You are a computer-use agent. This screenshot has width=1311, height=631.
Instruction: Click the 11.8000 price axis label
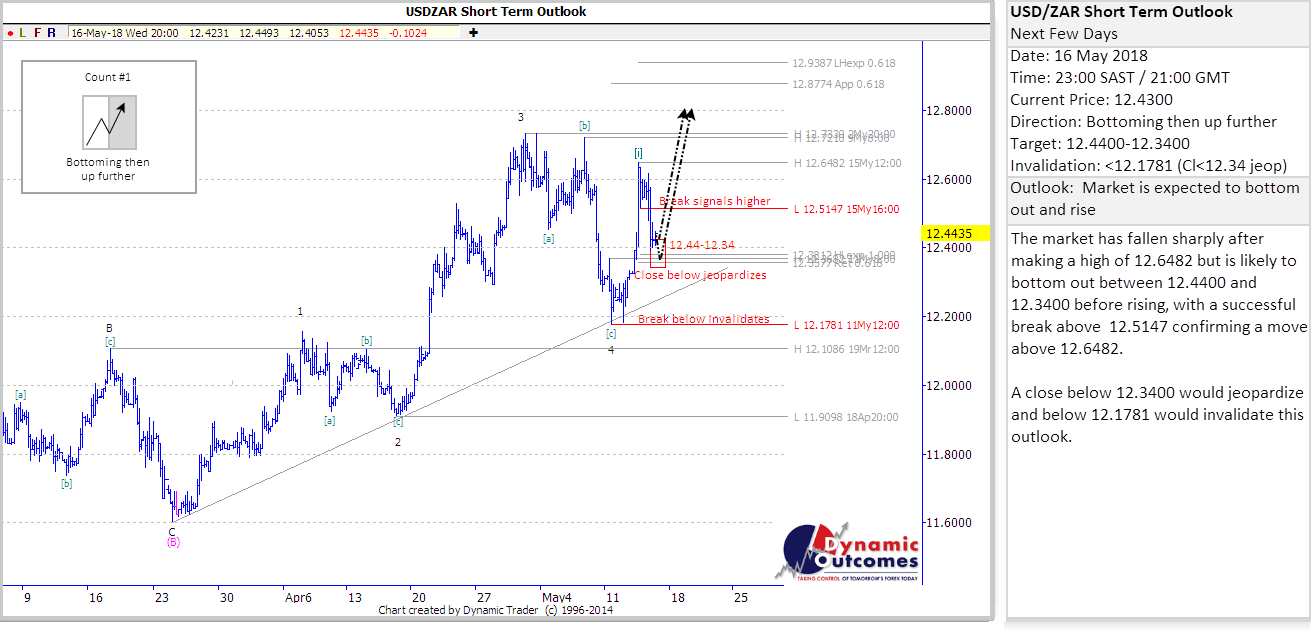click(951, 455)
